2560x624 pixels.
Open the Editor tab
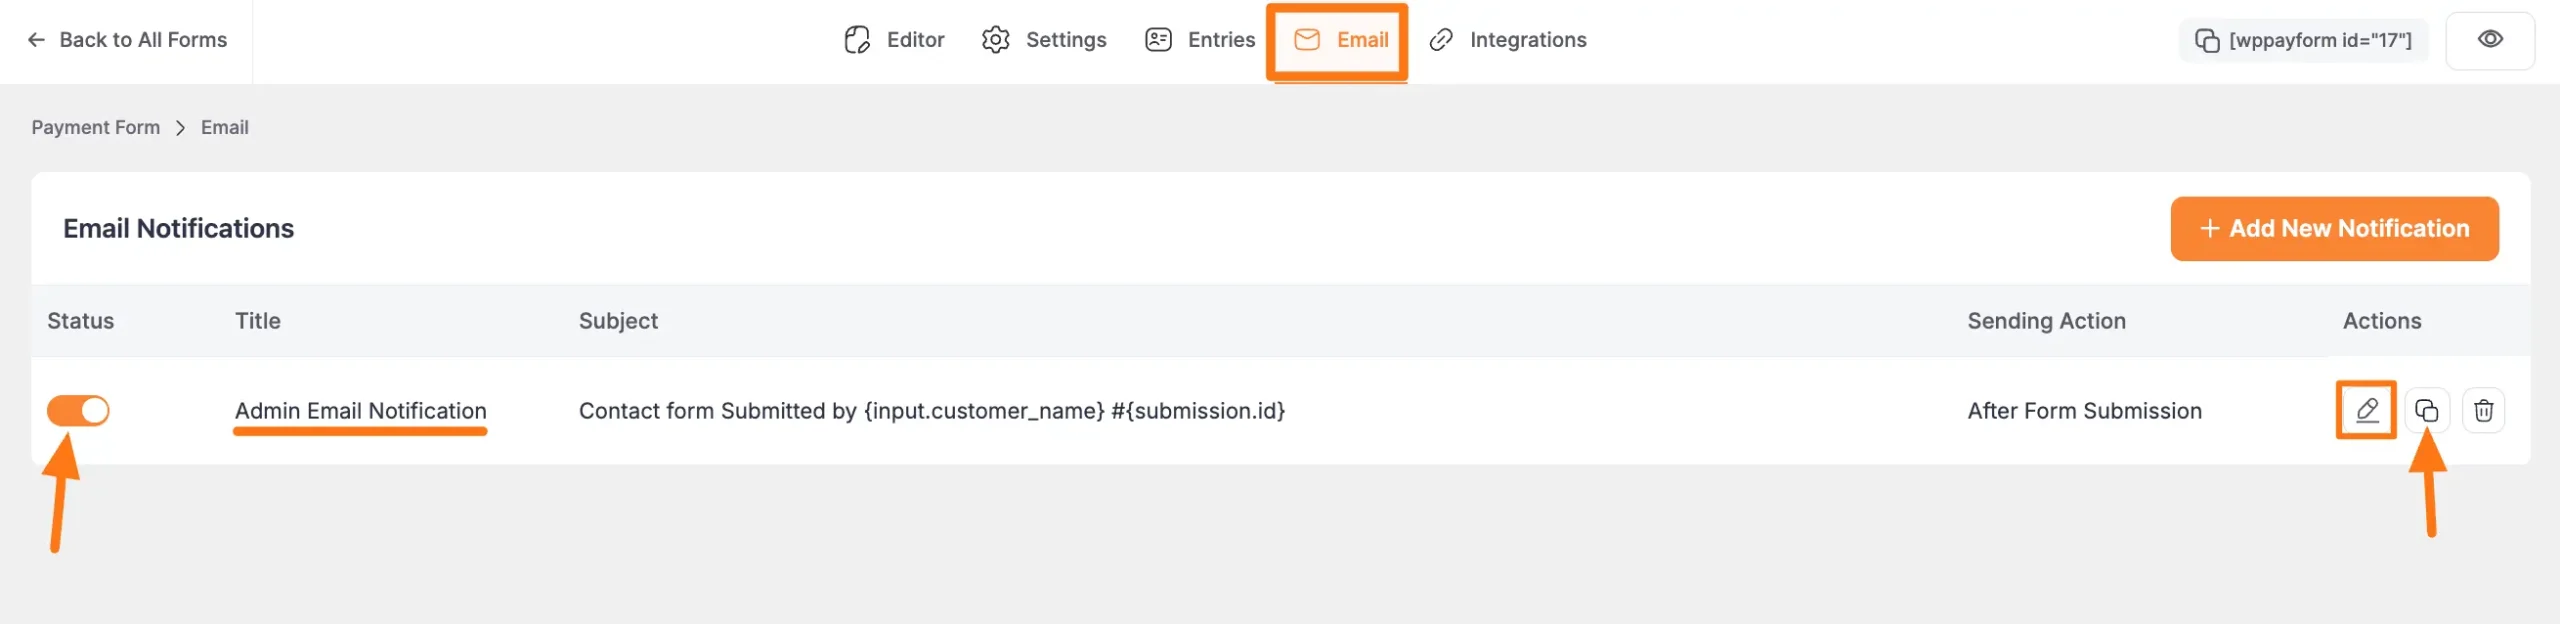pos(894,40)
